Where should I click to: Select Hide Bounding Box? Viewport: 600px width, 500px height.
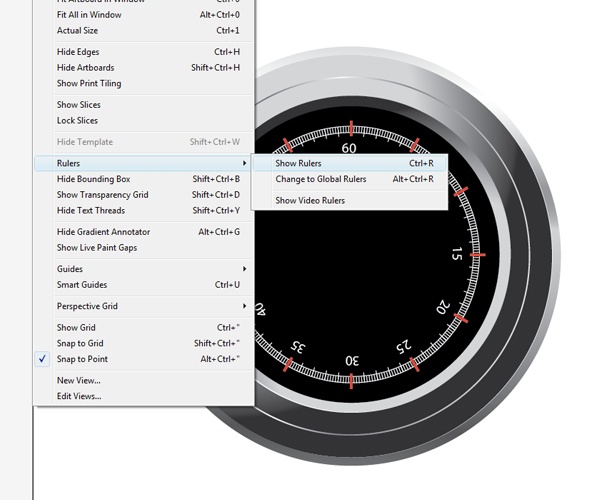[x=144, y=179]
